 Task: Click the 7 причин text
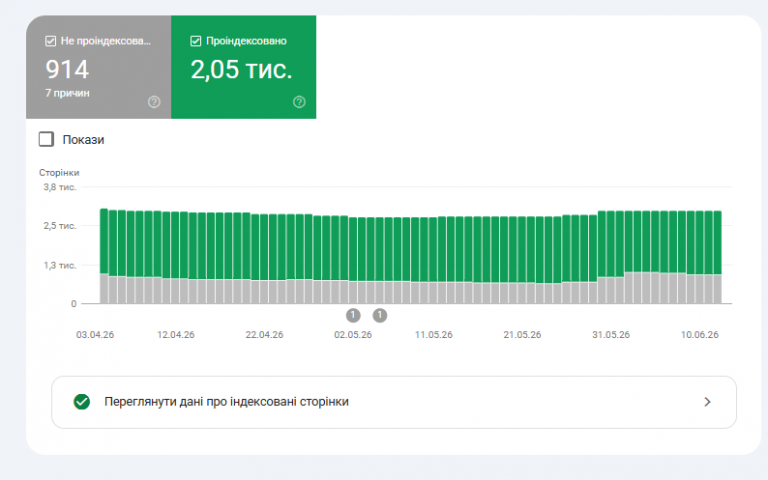tap(68, 93)
